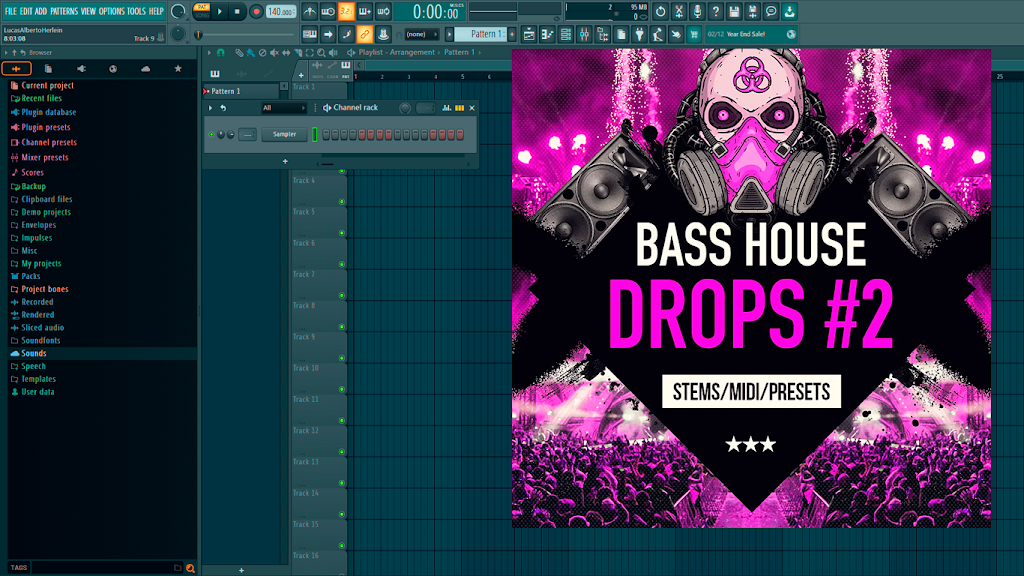Add new pattern with the plus button
Viewport: 1024px width, 576px height.
(x=512, y=34)
